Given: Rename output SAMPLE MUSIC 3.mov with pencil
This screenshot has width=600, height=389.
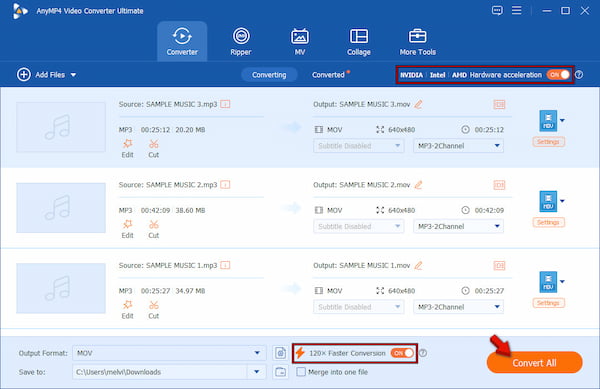Looking at the screenshot, I should coord(418,104).
